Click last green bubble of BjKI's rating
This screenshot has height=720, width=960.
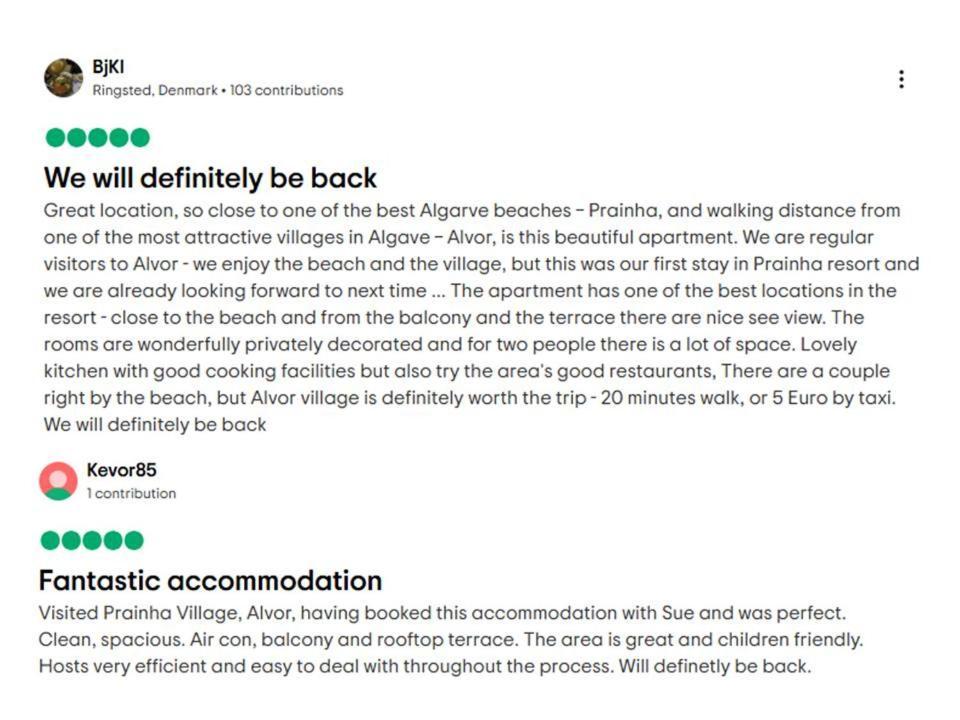(x=140, y=137)
